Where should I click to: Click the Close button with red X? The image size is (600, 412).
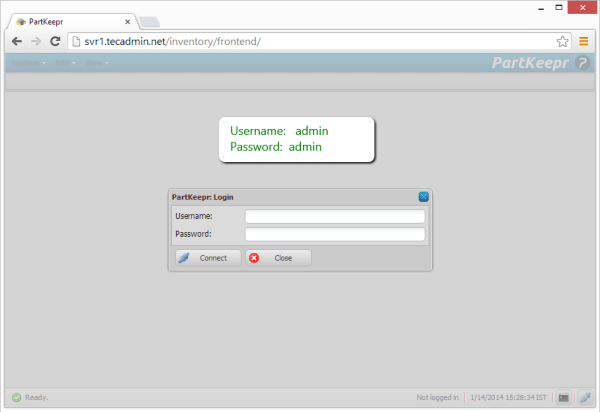(x=278, y=258)
